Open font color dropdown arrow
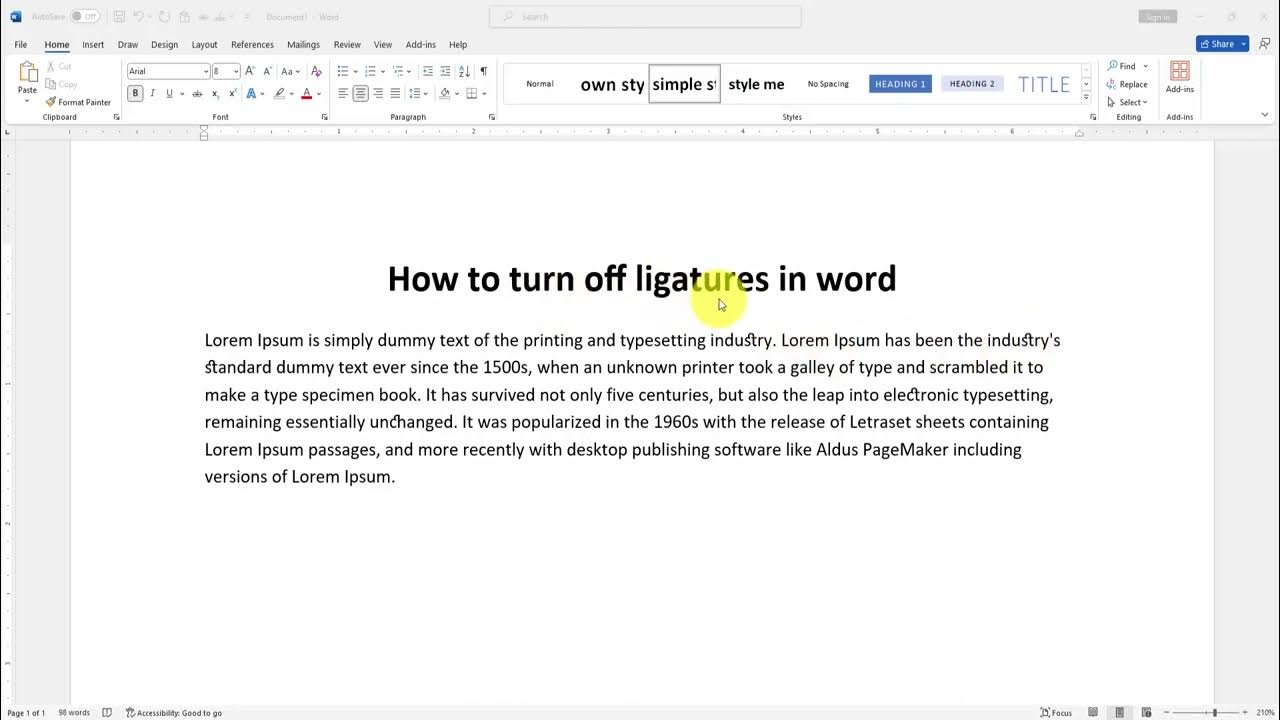1280x720 pixels. [x=319, y=94]
